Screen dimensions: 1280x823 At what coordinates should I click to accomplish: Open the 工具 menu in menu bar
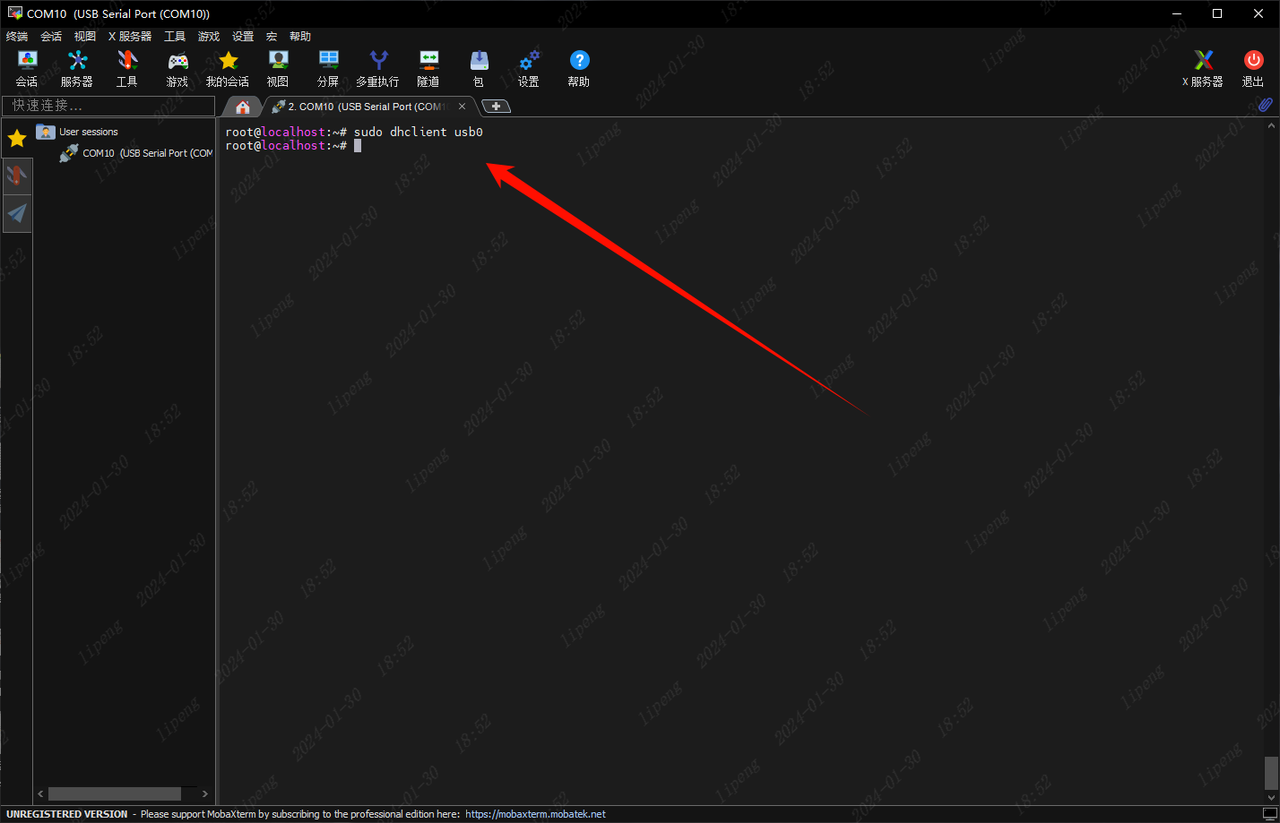[x=175, y=36]
